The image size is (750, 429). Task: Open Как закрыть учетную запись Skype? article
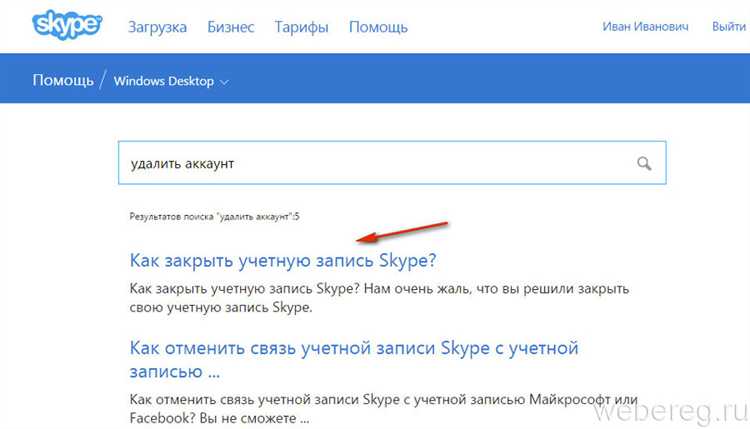[x=283, y=261]
